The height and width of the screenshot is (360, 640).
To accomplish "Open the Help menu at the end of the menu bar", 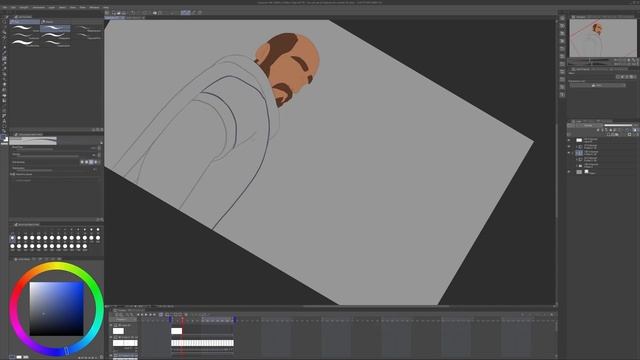I will point(106,7).
